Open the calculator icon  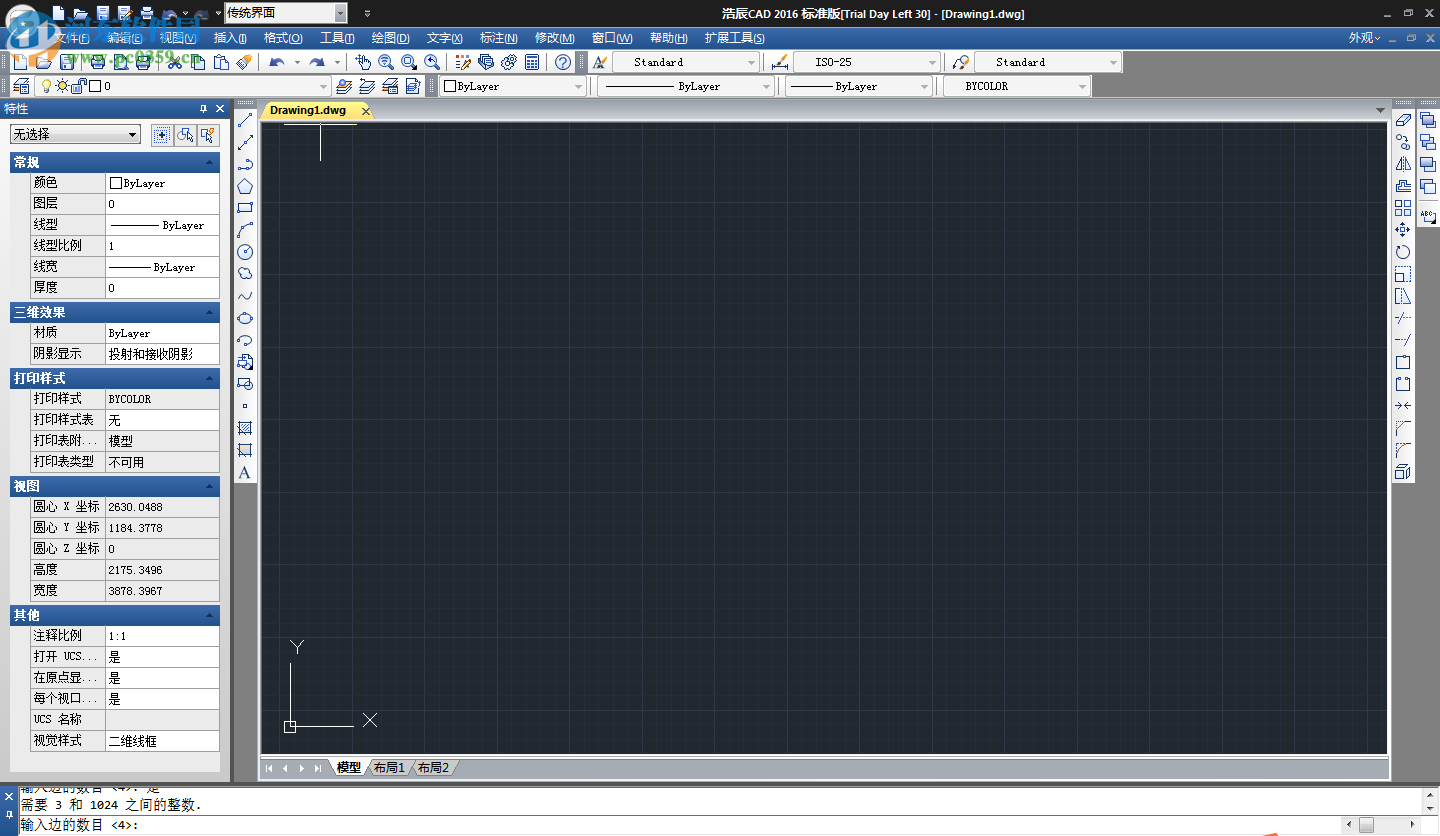[532, 62]
